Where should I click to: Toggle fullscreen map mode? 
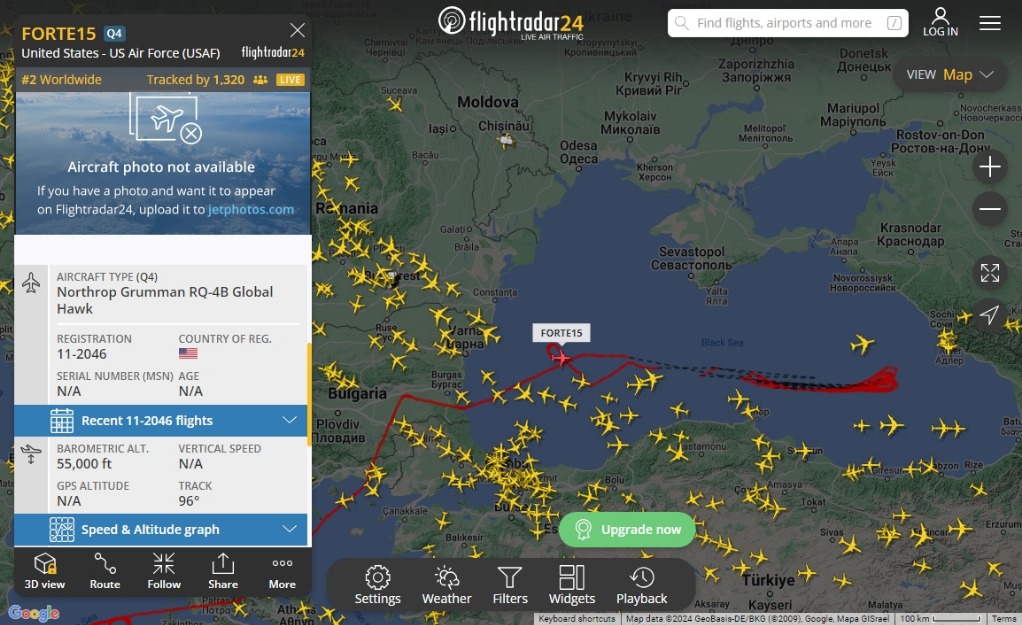coord(989,273)
